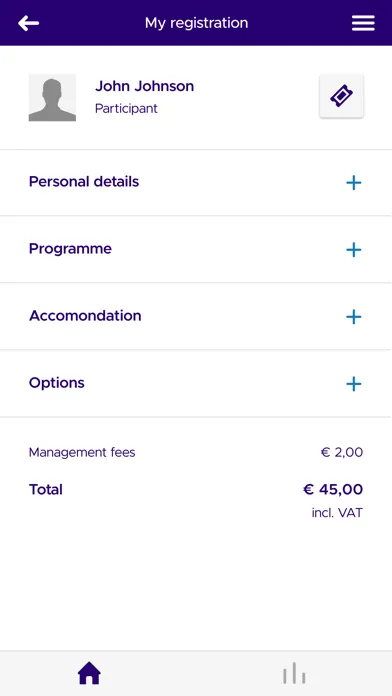
Task: Tap the Management fees line
Action: (x=196, y=453)
